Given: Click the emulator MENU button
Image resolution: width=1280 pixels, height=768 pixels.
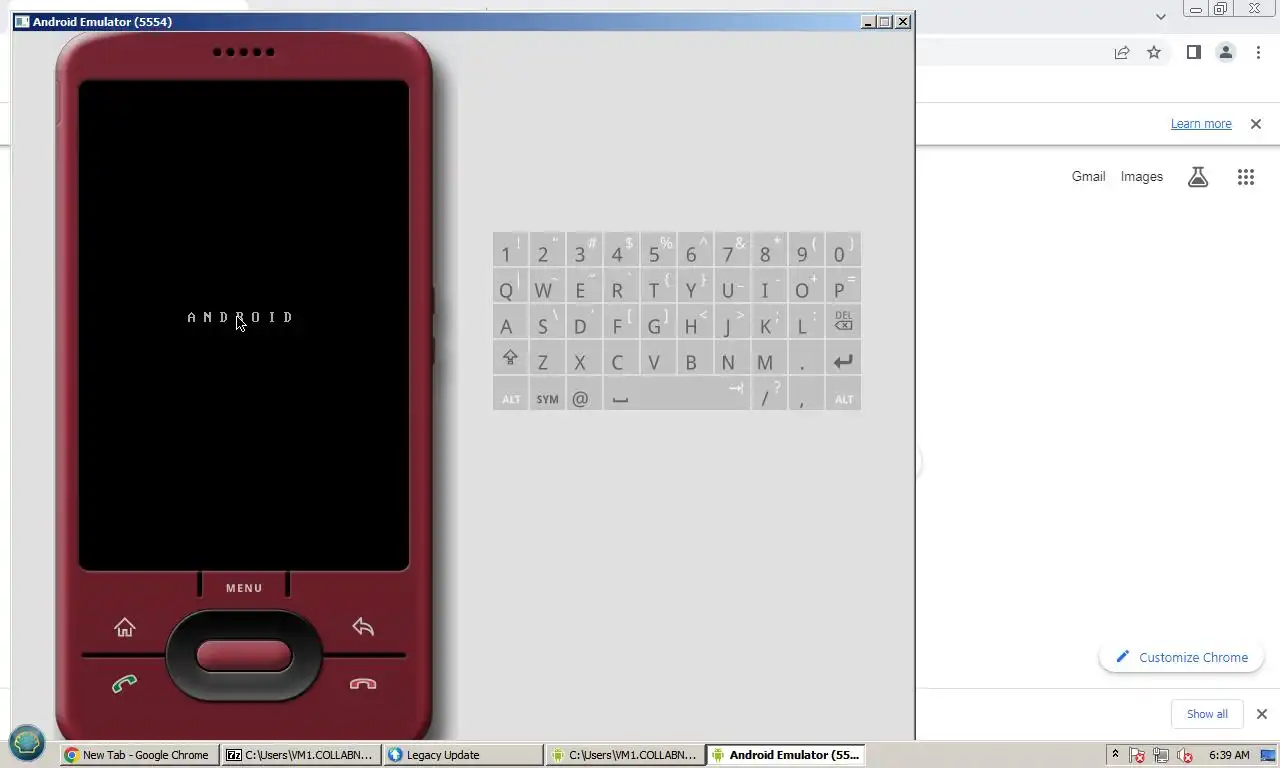Looking at the screenshot, I should tap(244, 588).
